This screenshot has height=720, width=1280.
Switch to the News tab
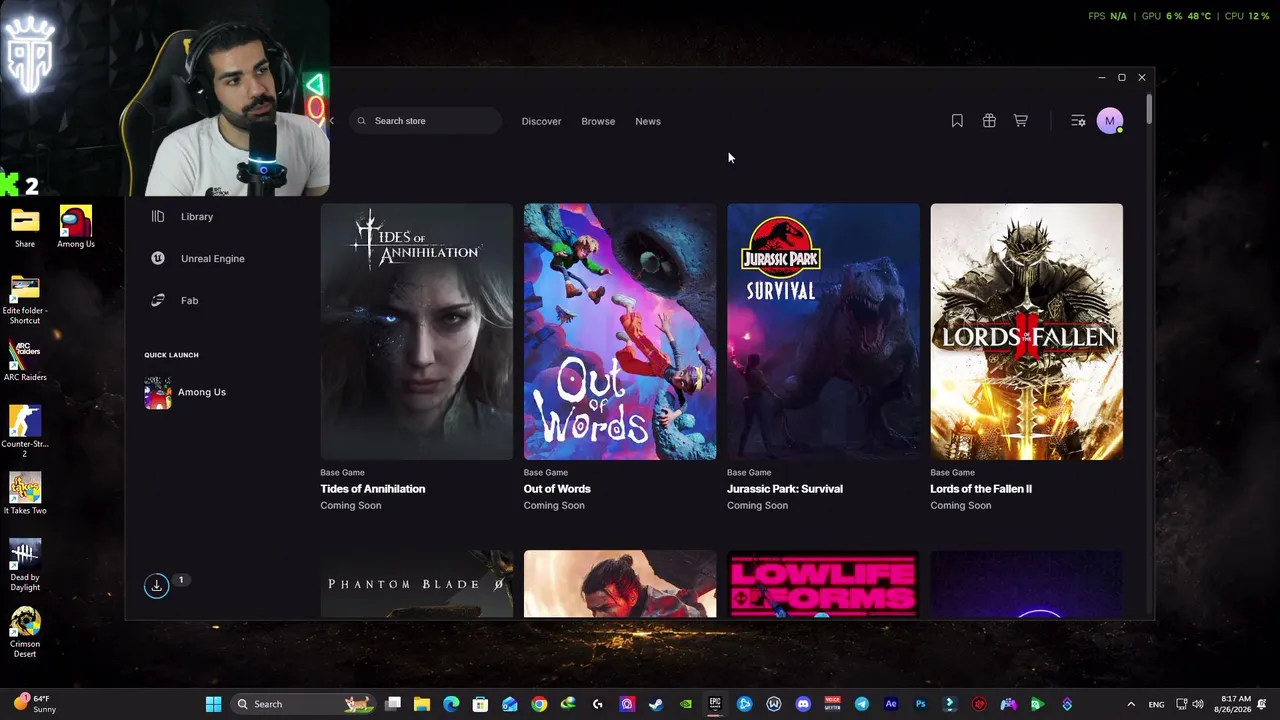(x=648, y=121)
